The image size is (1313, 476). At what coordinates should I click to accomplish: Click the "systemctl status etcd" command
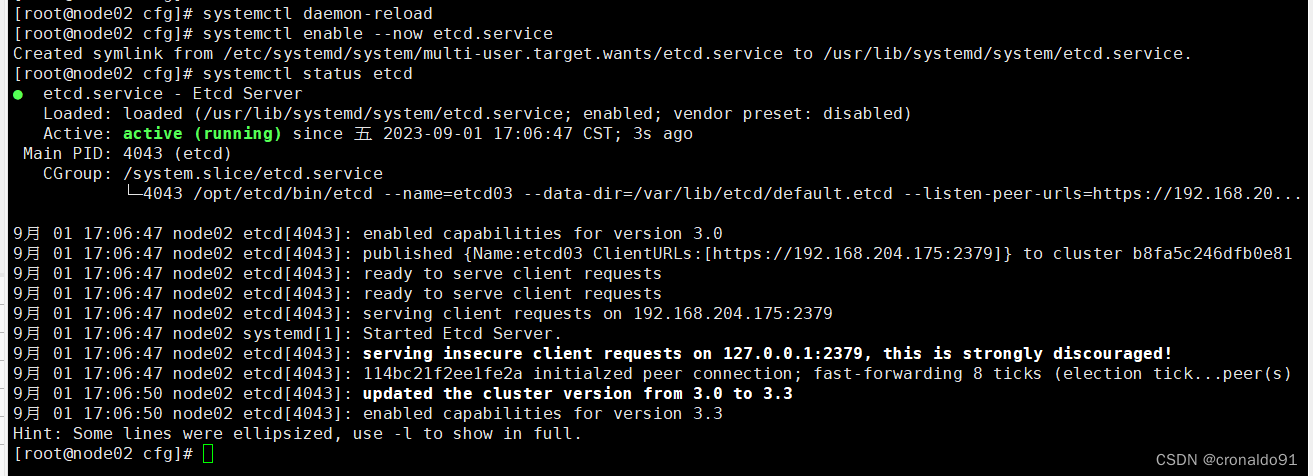307,73
